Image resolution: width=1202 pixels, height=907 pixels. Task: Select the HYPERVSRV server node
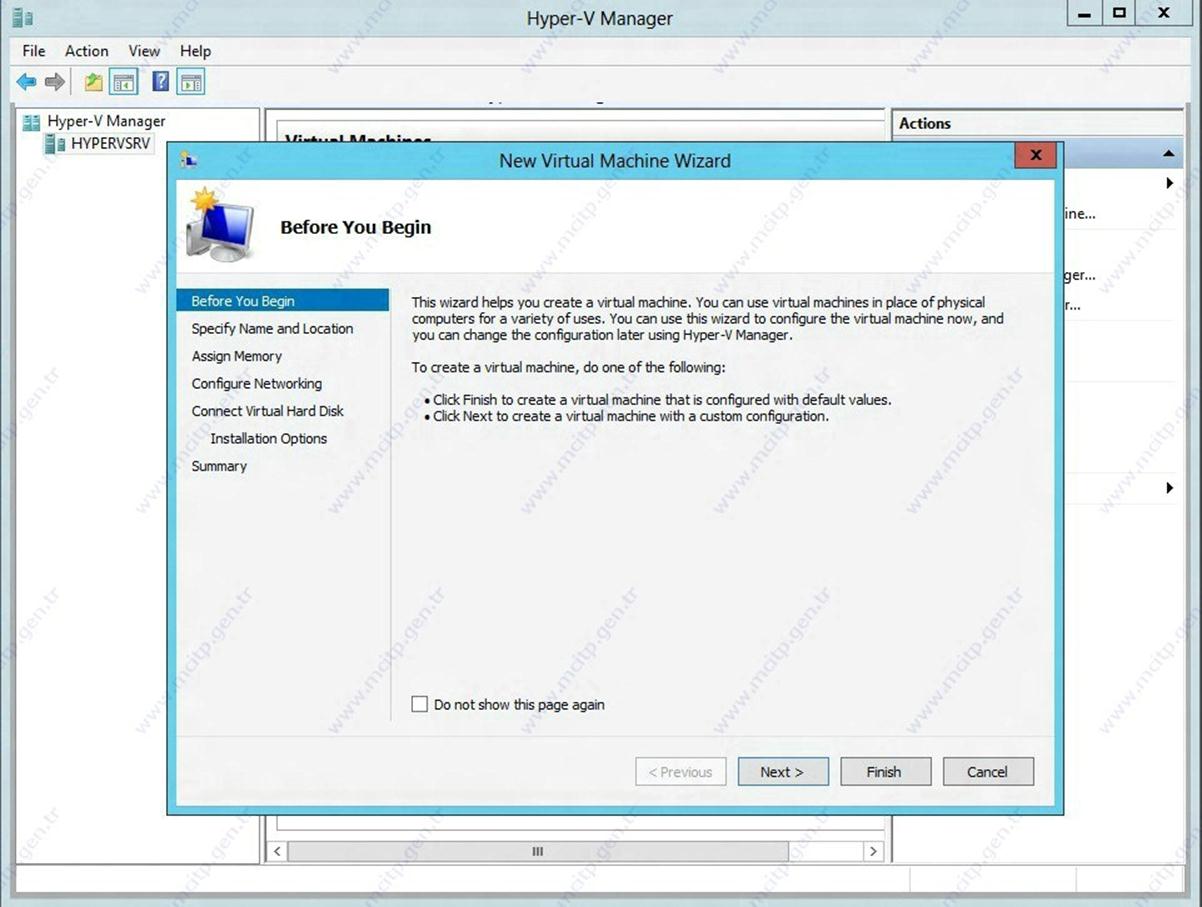111,144
